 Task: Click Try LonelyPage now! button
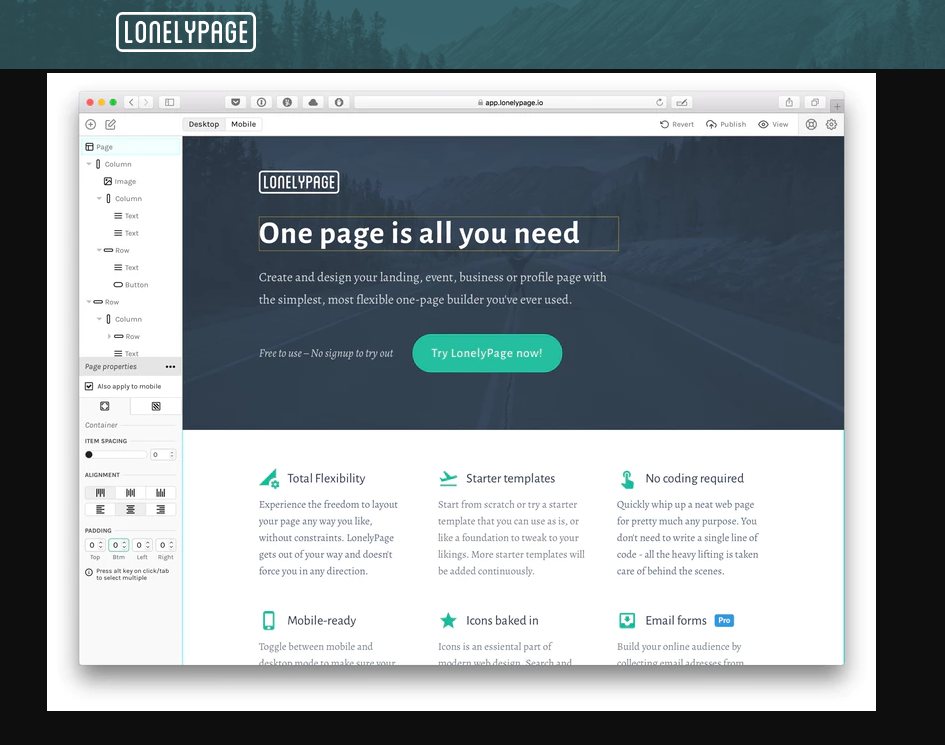click(x=487, y=353)
